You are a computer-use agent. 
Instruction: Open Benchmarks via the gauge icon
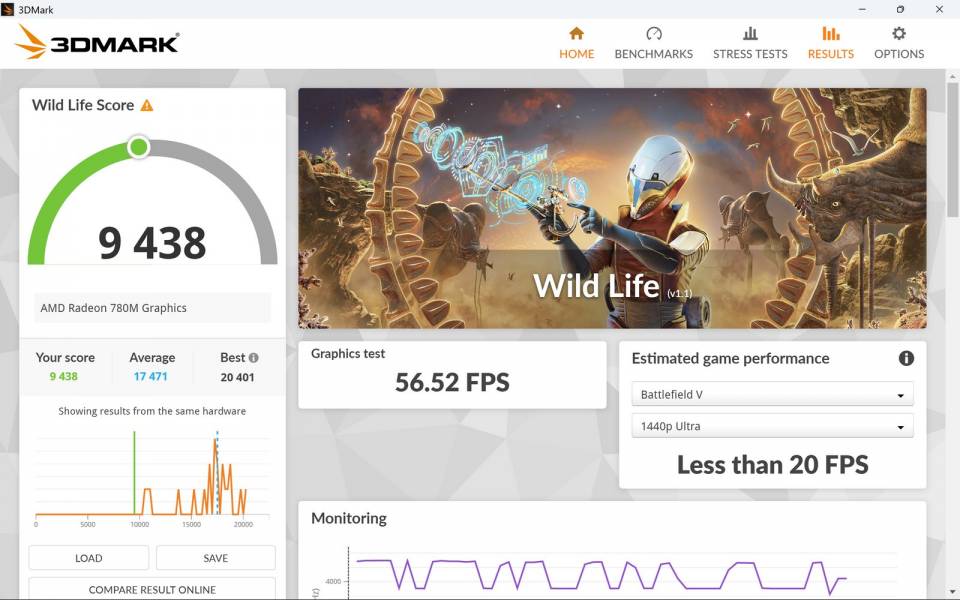(653, 33)
